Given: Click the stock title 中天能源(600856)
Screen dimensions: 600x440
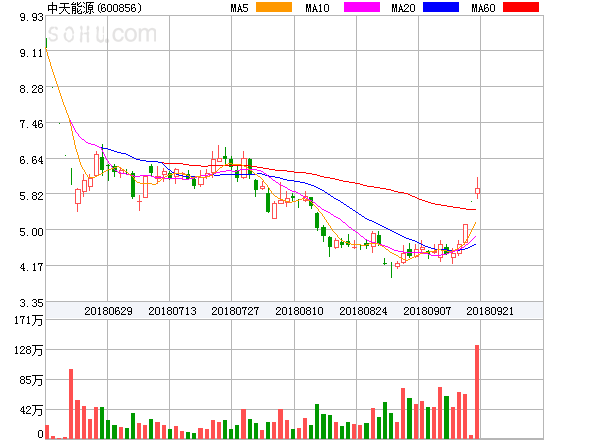Looking at the screenshot, I should [x=94, y=8].
